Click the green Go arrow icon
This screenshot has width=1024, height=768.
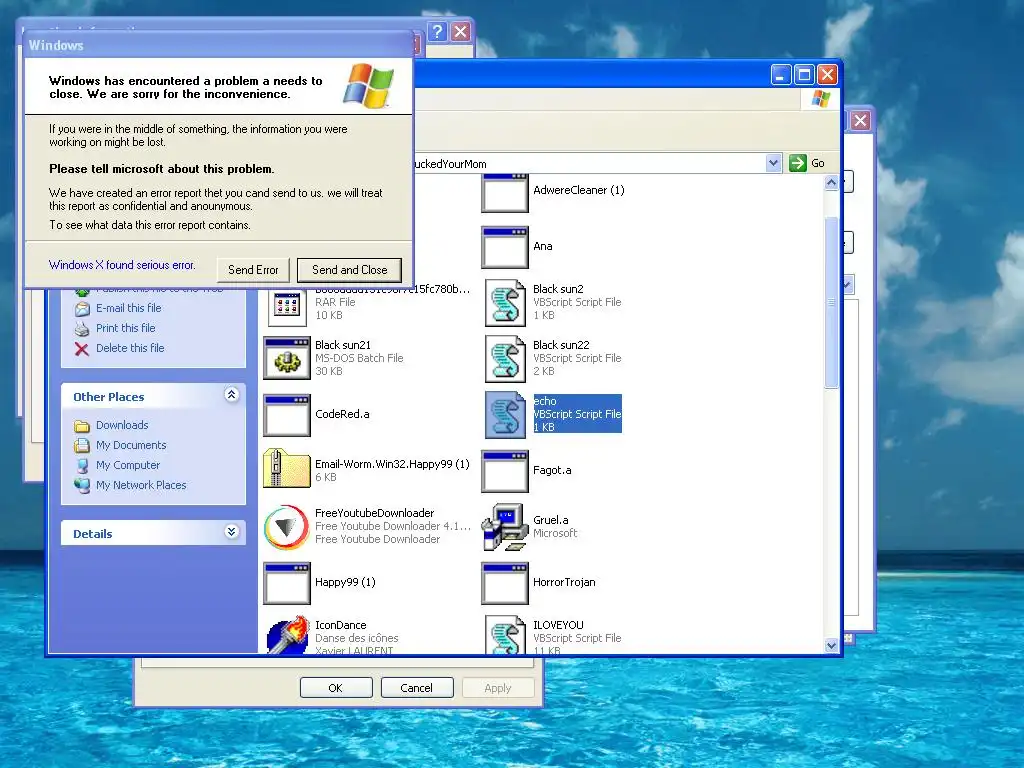797,163
